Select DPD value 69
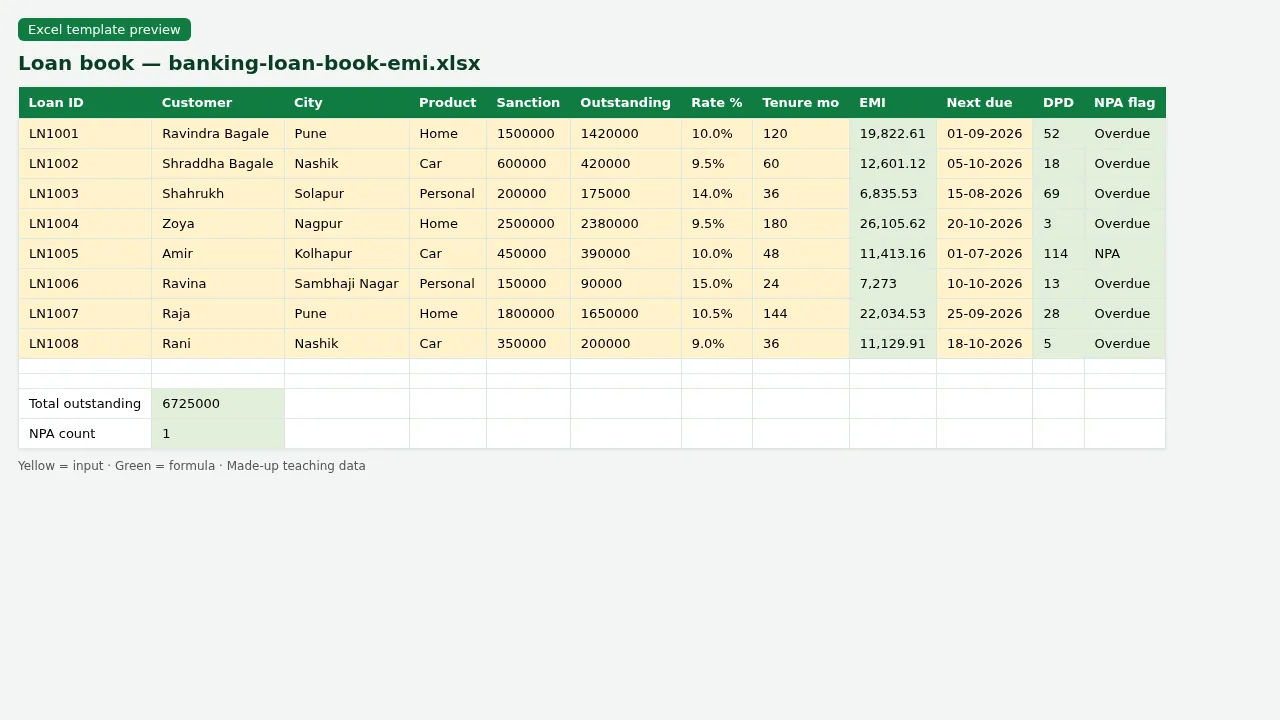This screenshot has width=1280, height=720. [x=1059, y=194]
